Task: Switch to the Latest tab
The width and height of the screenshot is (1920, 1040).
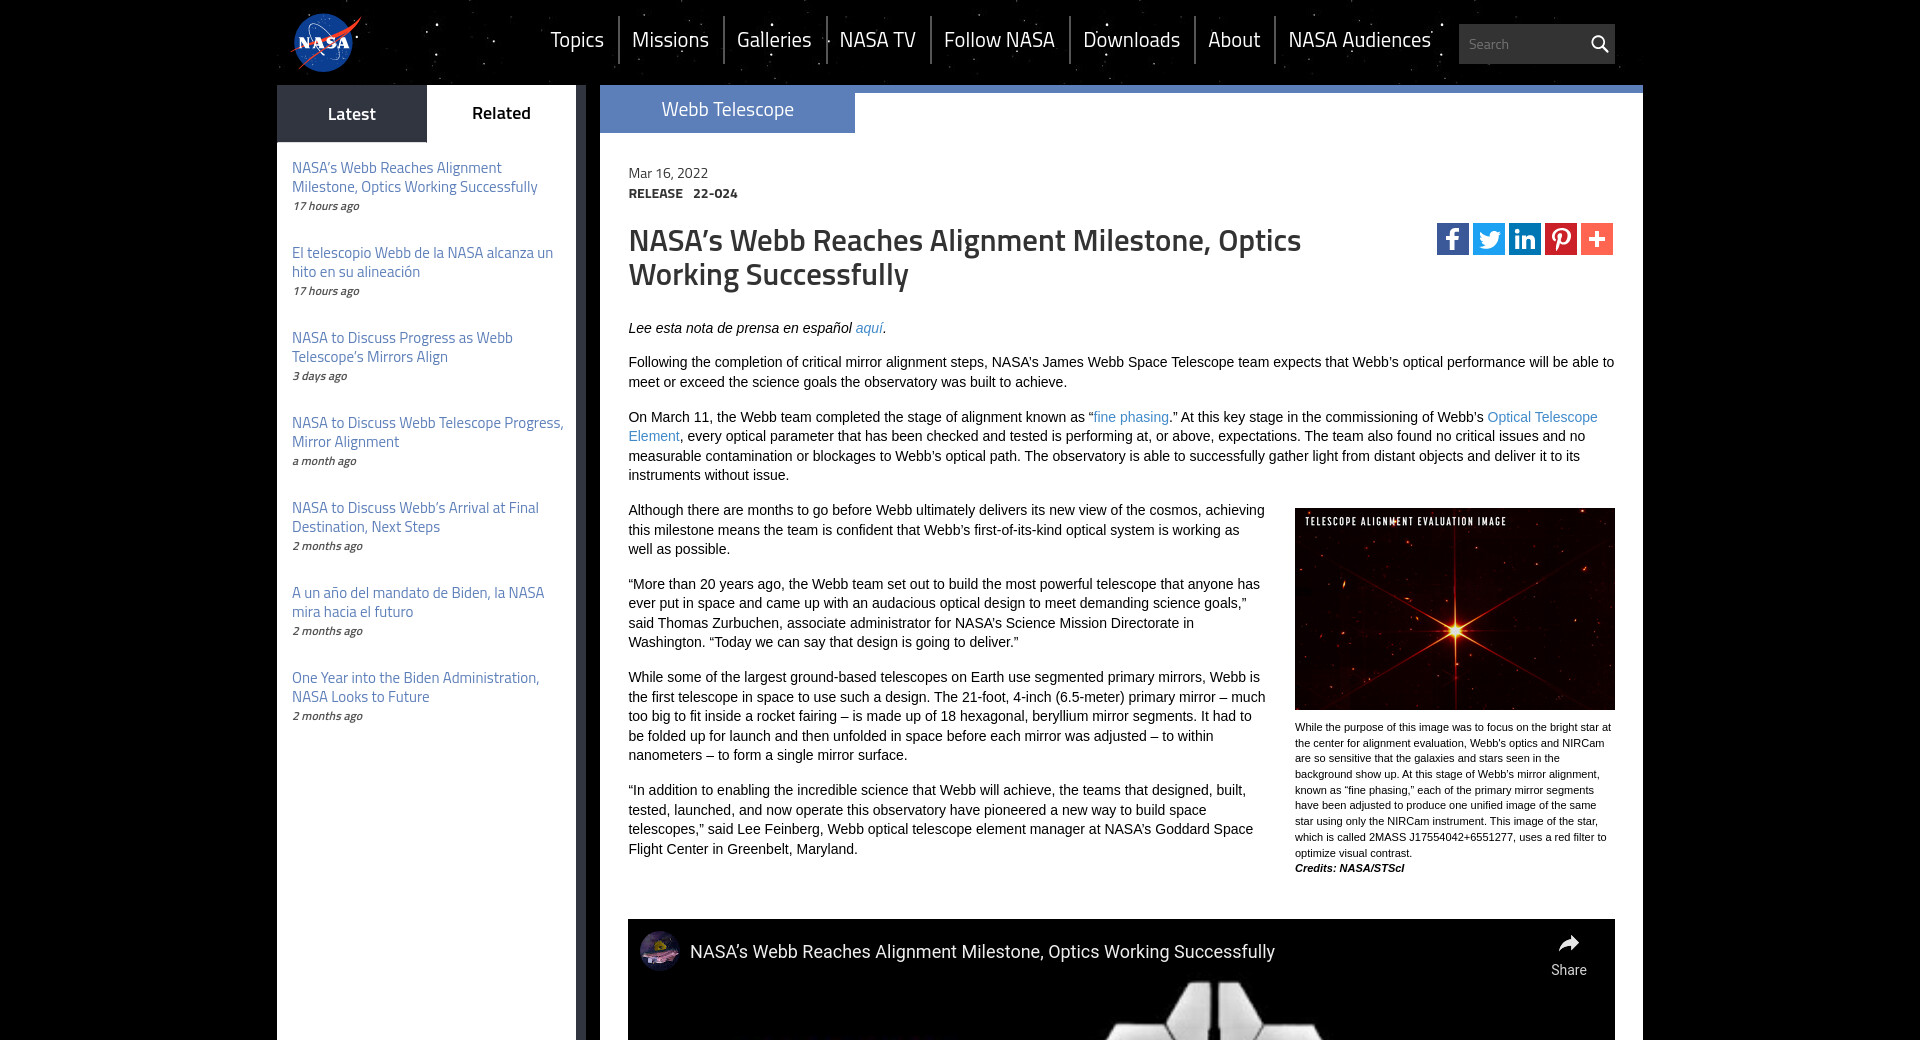Action: point(351,114)
